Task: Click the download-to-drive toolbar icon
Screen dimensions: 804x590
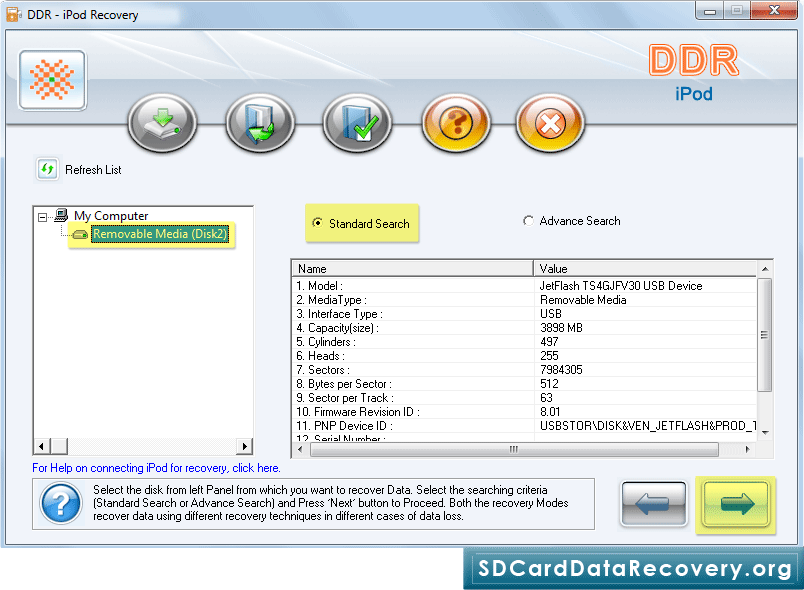Action: (x=162, y=123)
